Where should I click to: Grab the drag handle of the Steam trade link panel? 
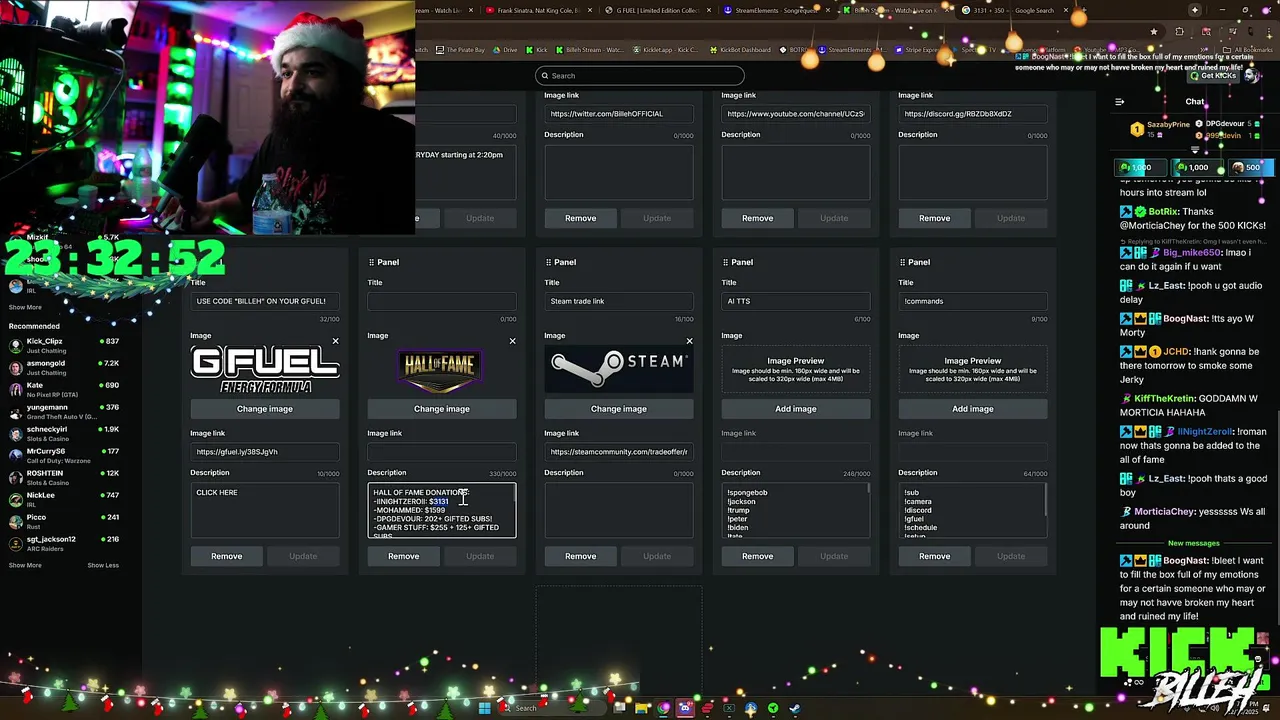548,262
